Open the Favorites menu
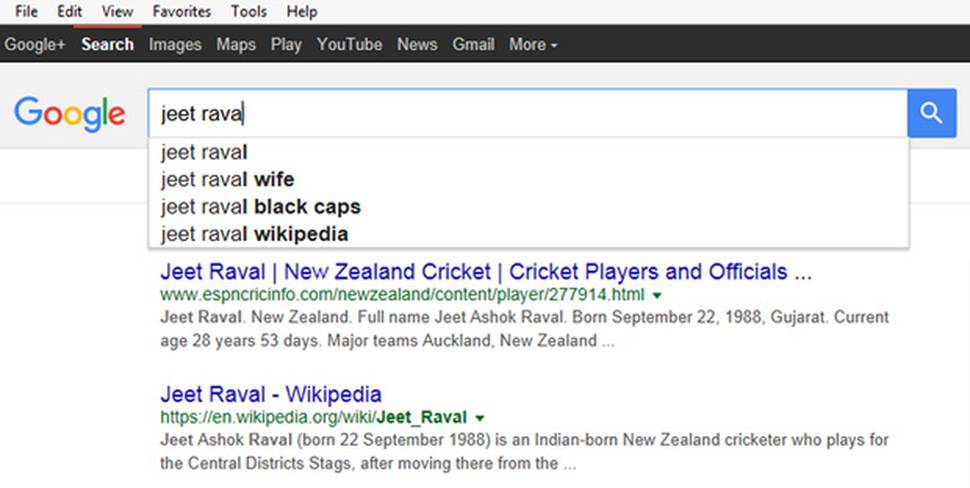The image size is (970, 488). 181,11
